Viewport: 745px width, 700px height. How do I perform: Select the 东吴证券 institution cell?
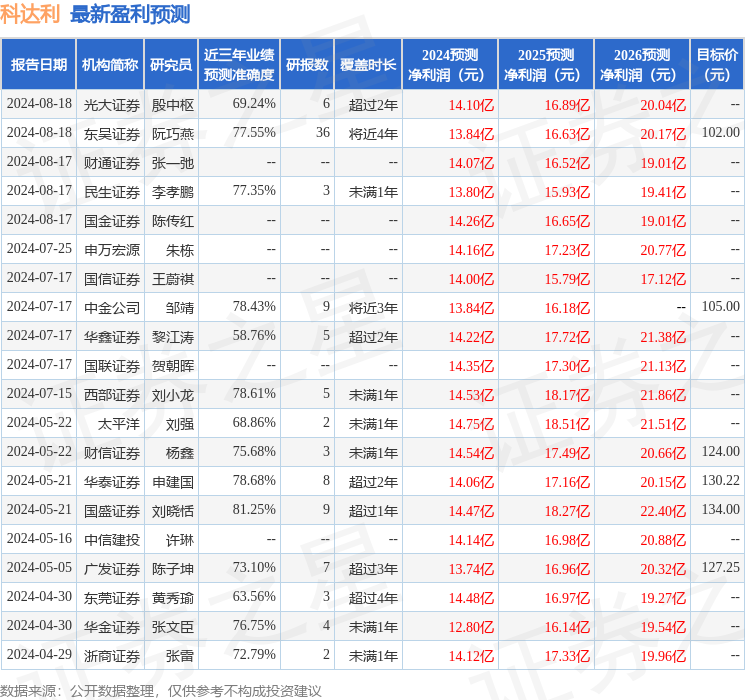pyautogui.click(x=112, y=134)
